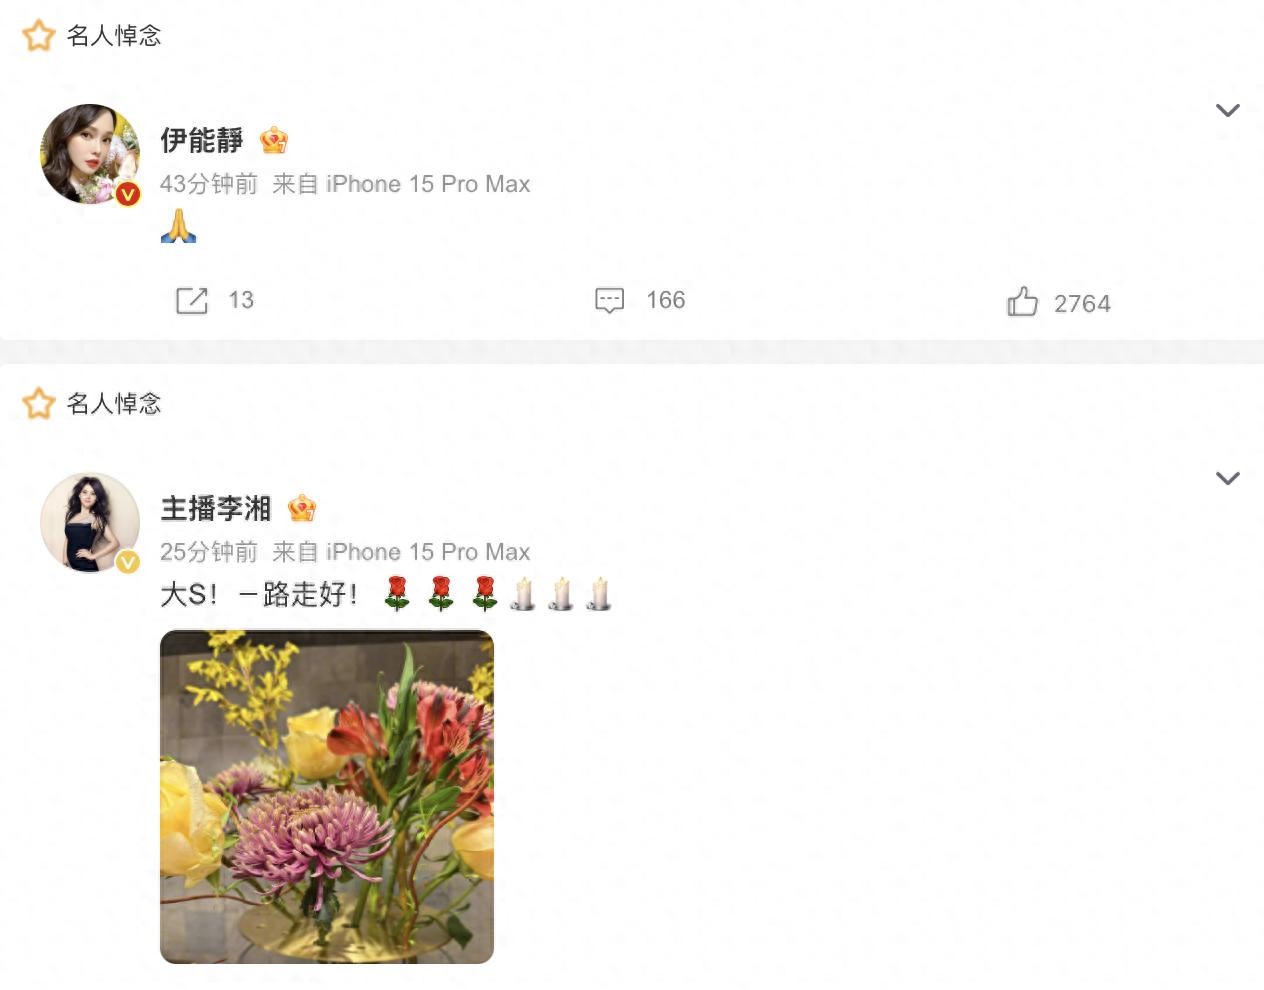Click the 43分钟前 timestamp
1264x990 pixels.
tap(209, 184)
